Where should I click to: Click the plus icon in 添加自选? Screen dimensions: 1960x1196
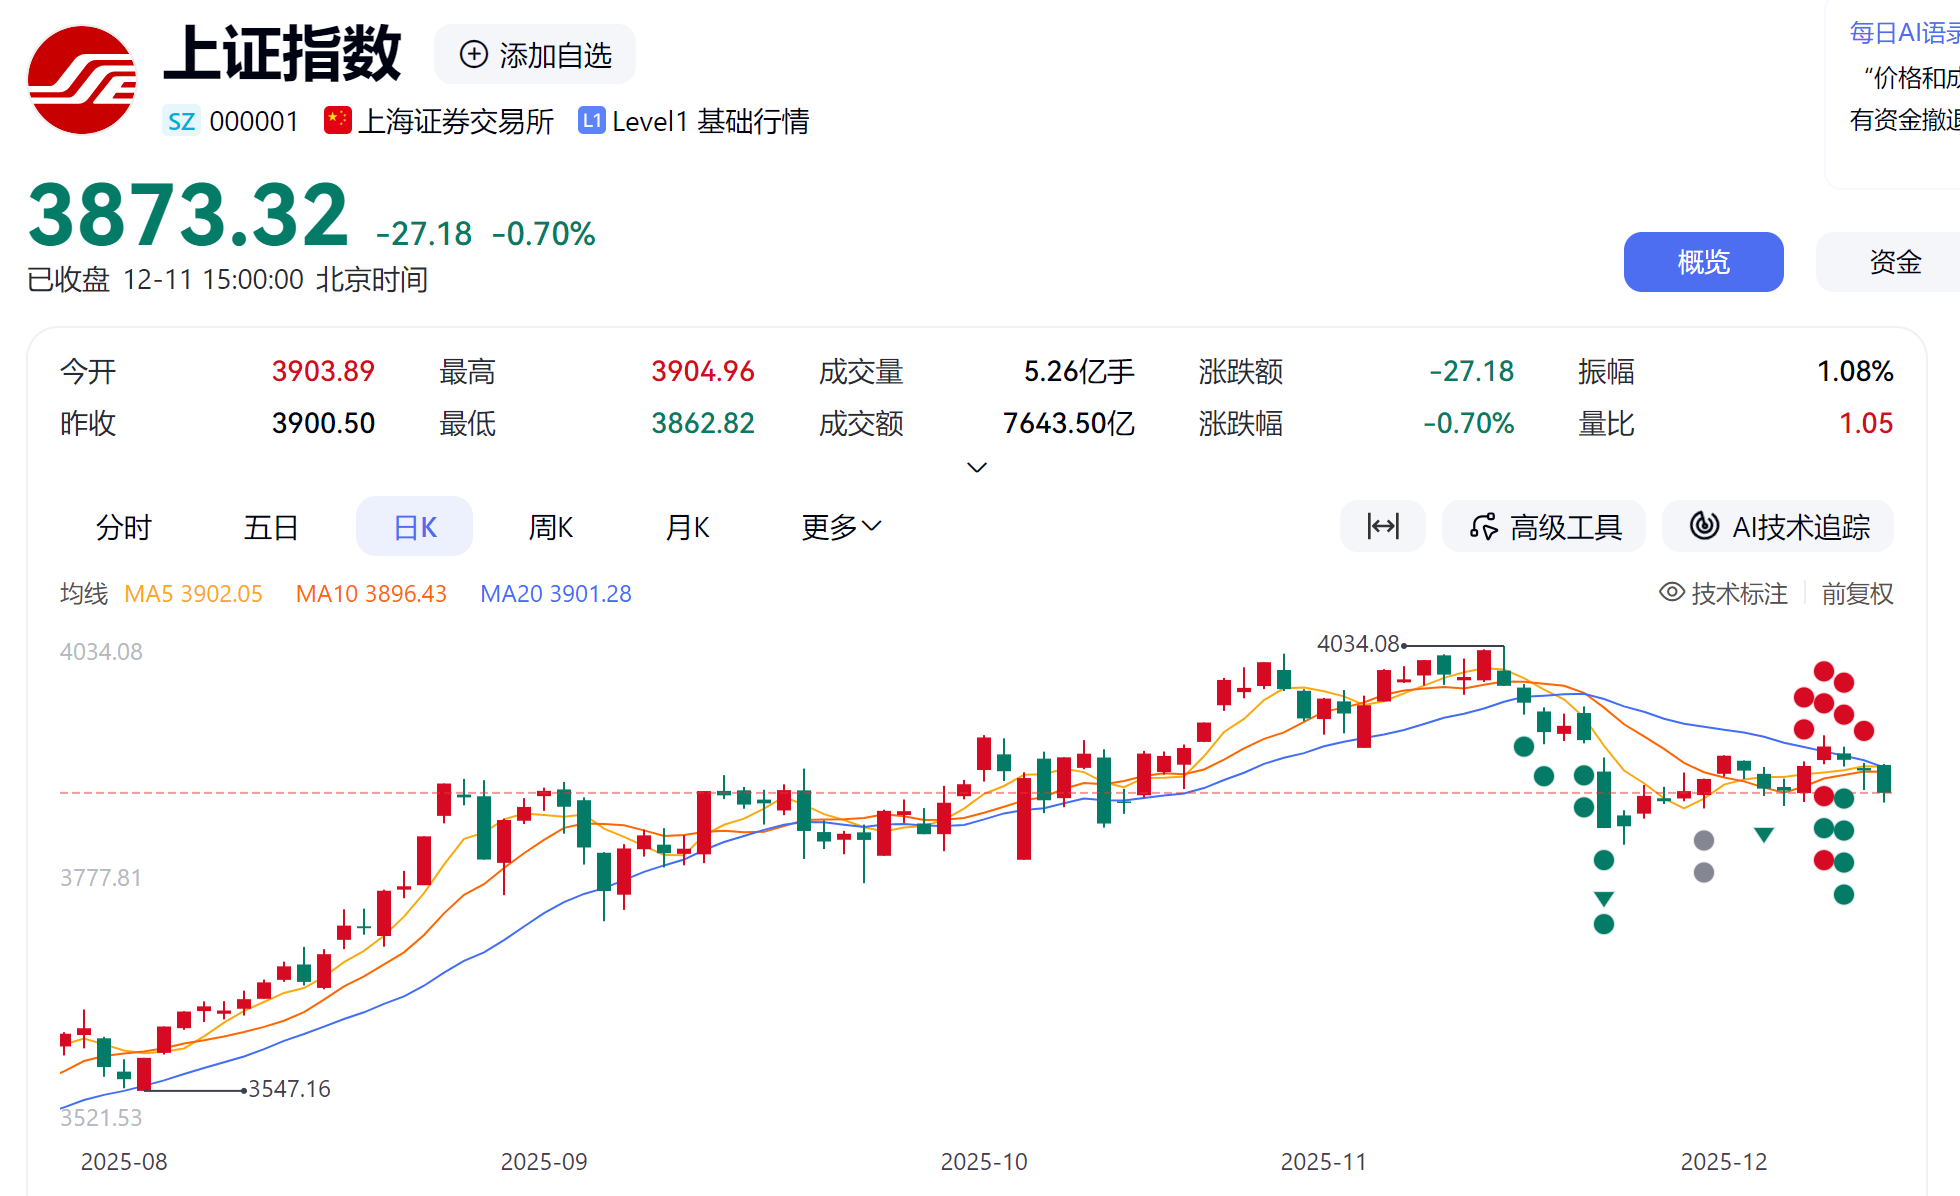[473, 54]
